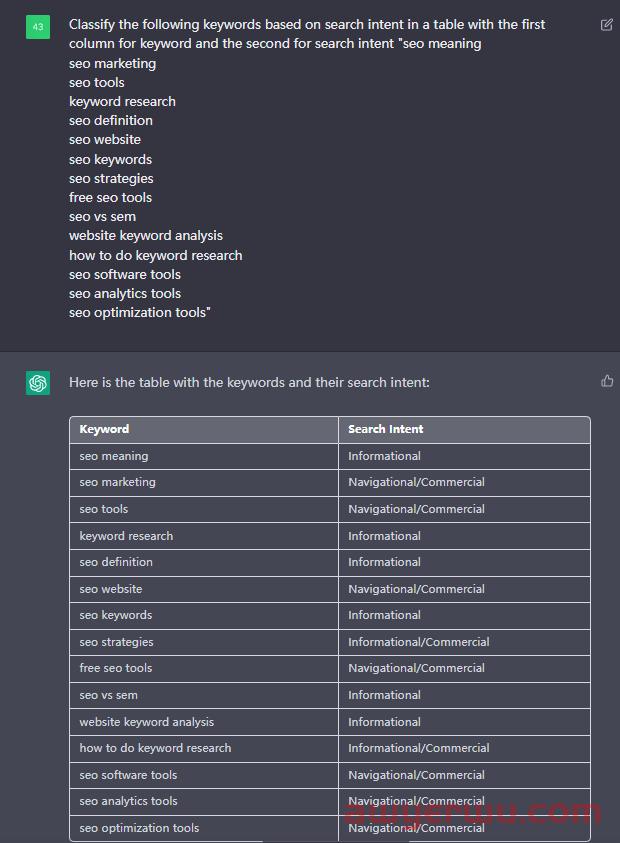Click the thumbs up feedback icon

pos(607,381)
